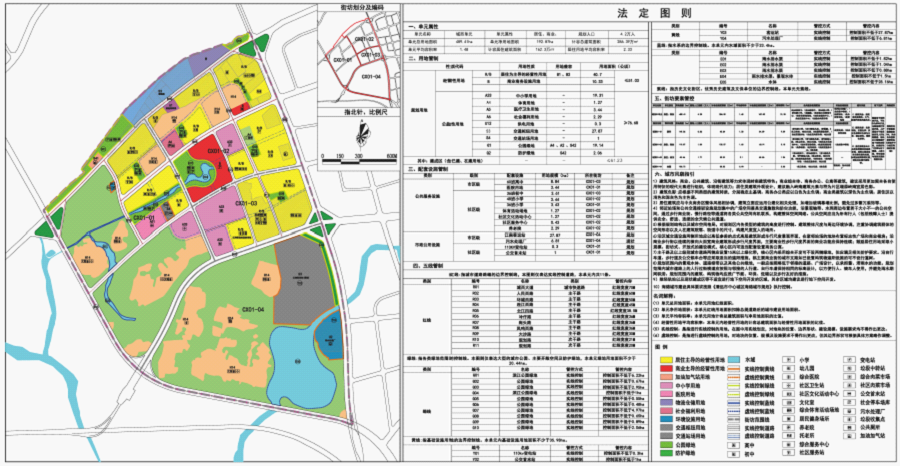Click the 公交首末站 bus terminal legend icon

pos(849,394)
